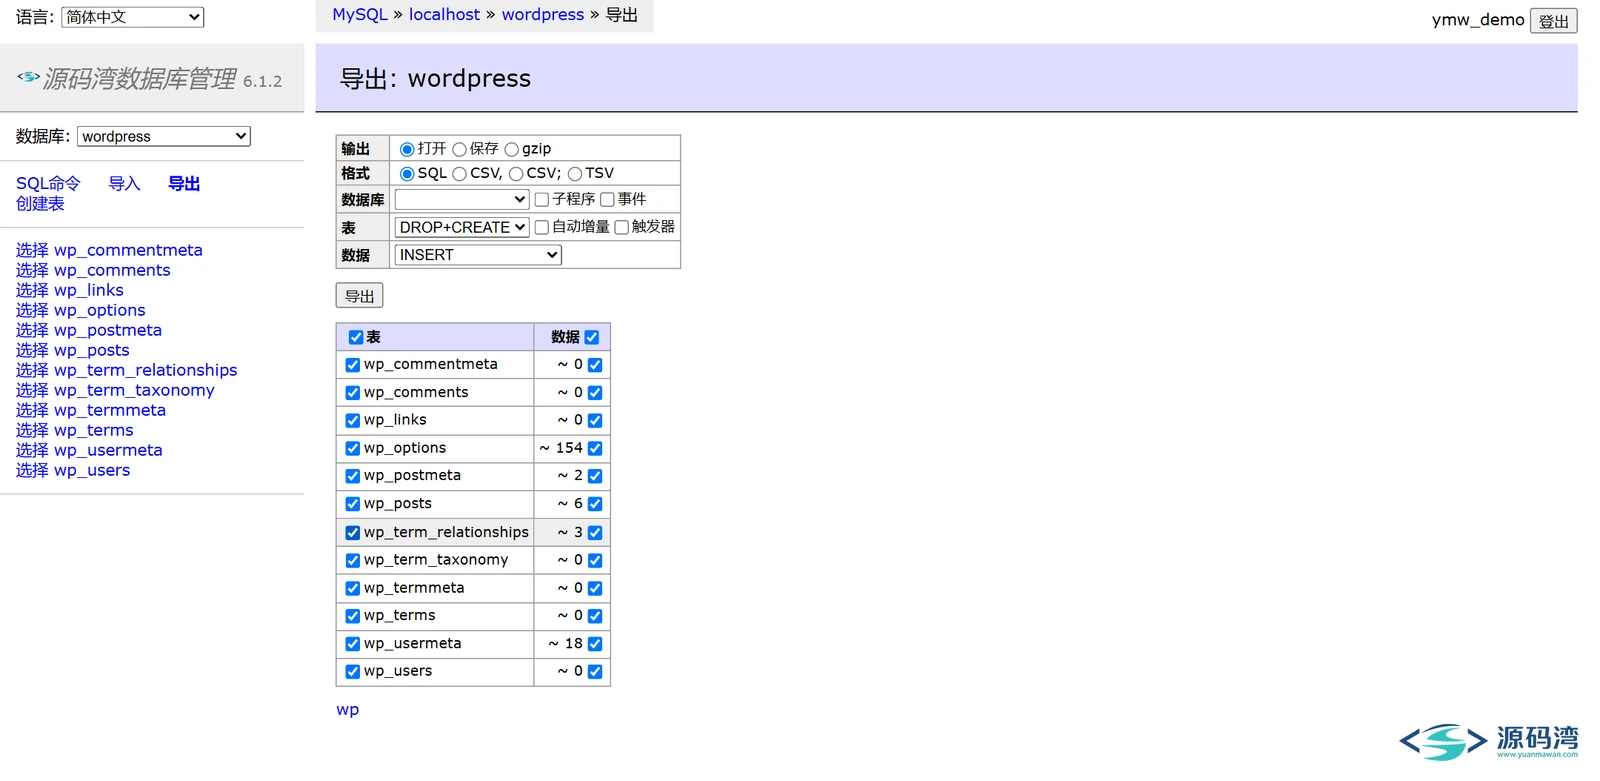Viewport: 1600px width, 781px height.
Task: Select the 保存 output radio button
Action: (x=459, y=149)
